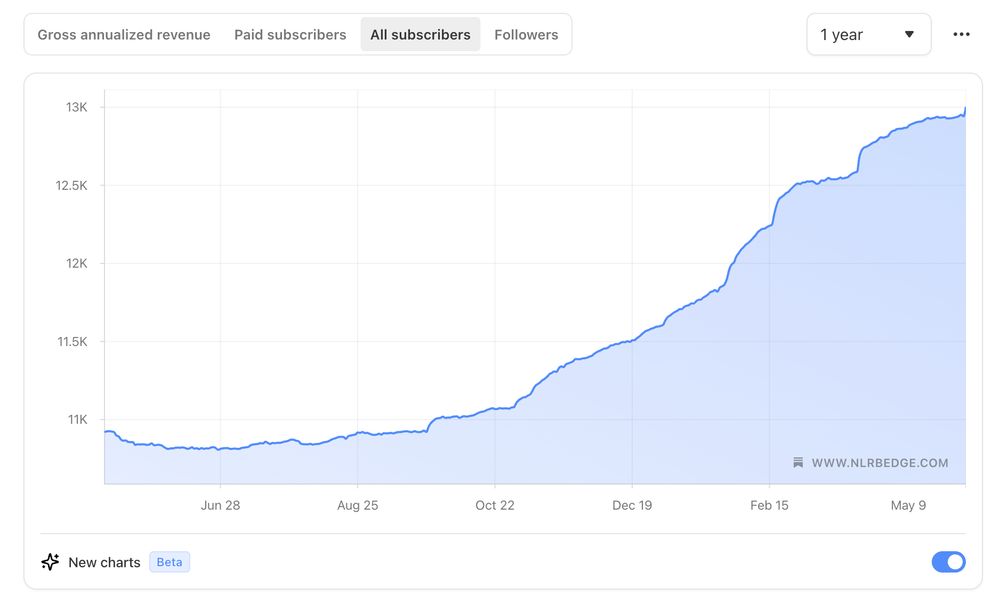Click the May 9 date label
Image resolution: width=1000 pixels, height=611 pixels.
(x=908, y=505)
